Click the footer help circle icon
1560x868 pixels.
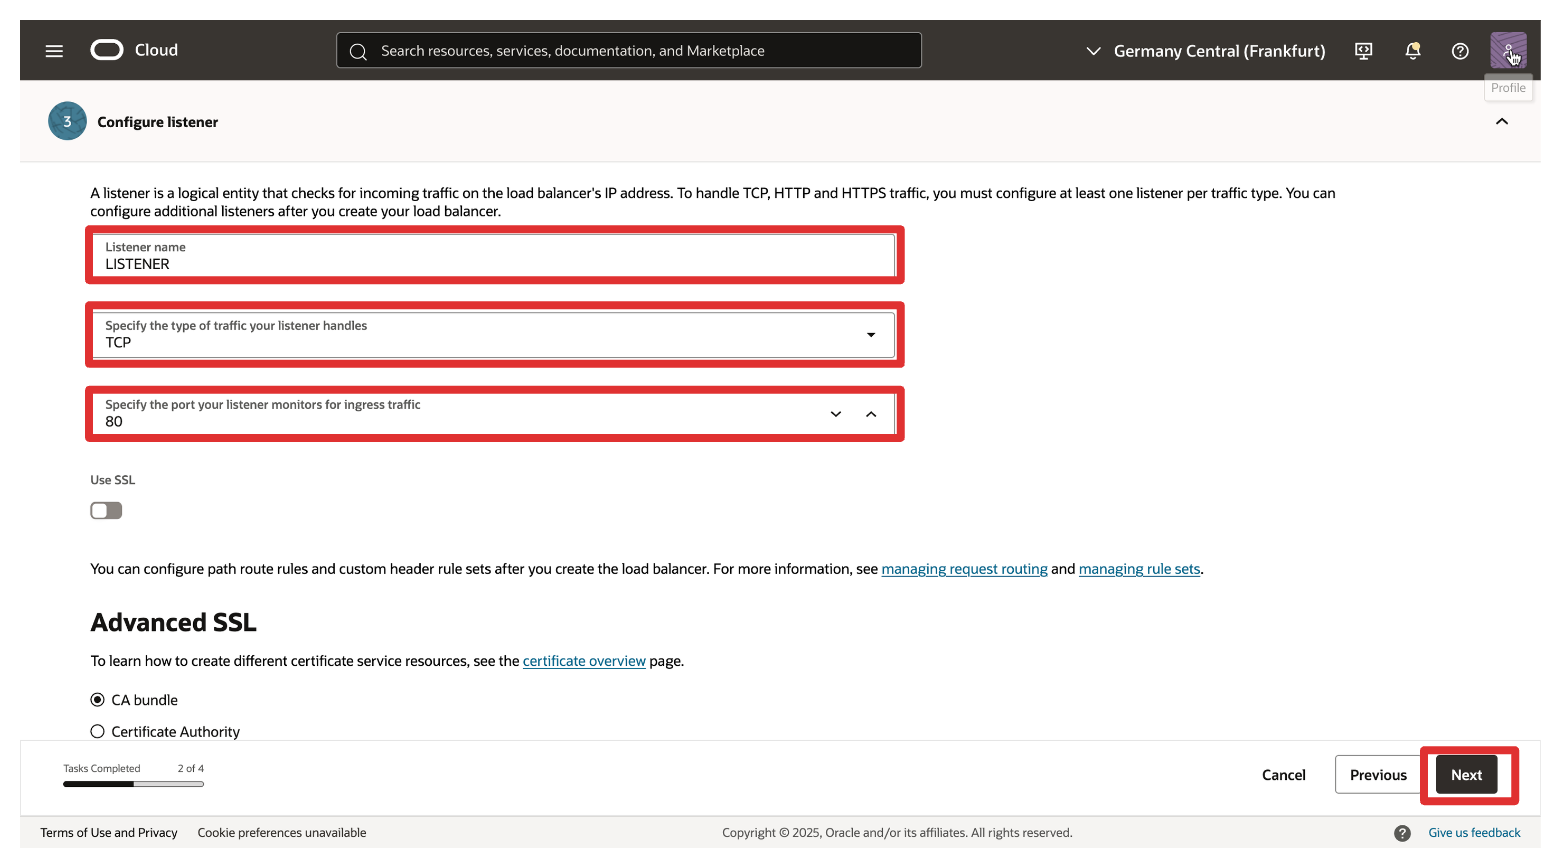point(1402,833)
